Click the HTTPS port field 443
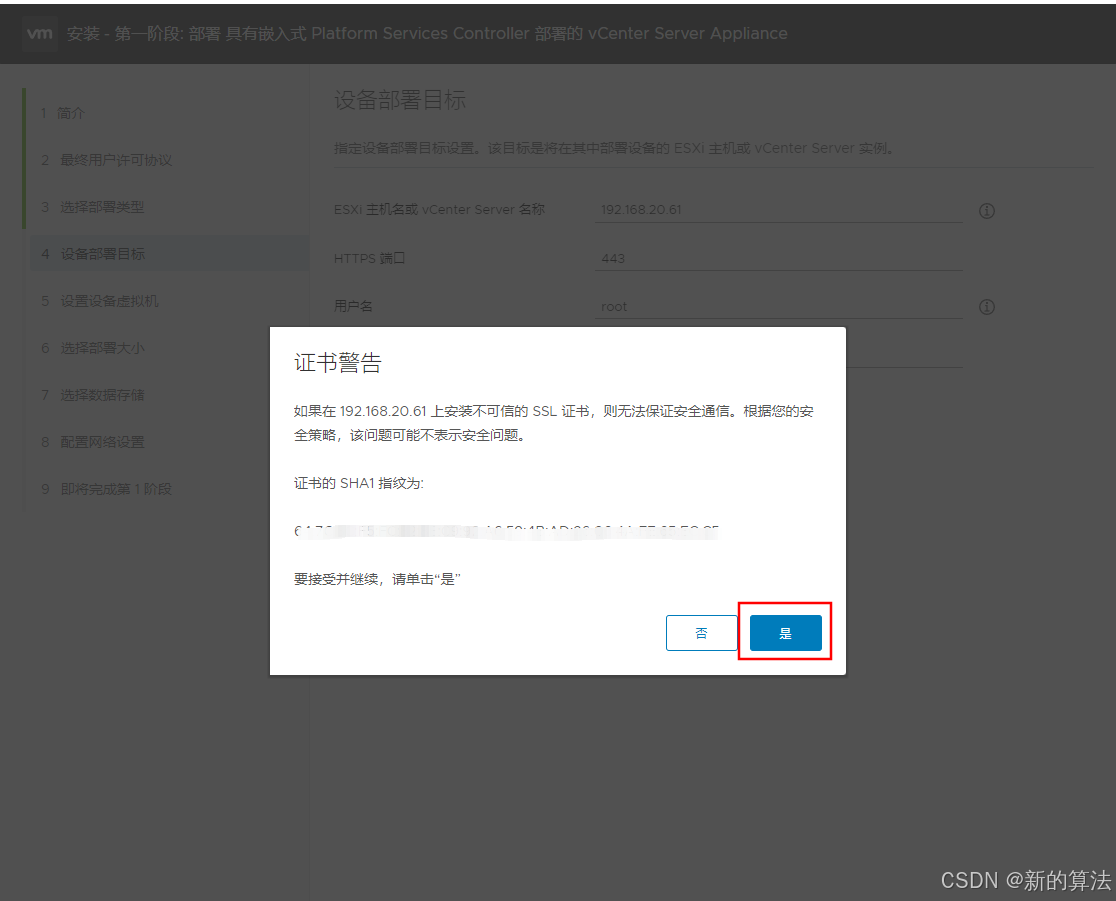The width and height of the screenshot is (1116, 901). pos(779,258)
